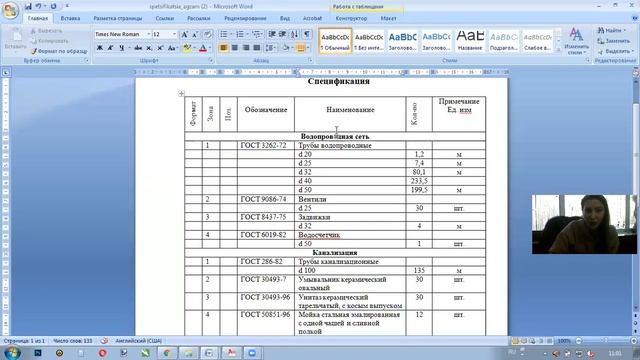Click the Наименование table header cell
This screenshot has height=360, width=640.
tap(350, 114)
